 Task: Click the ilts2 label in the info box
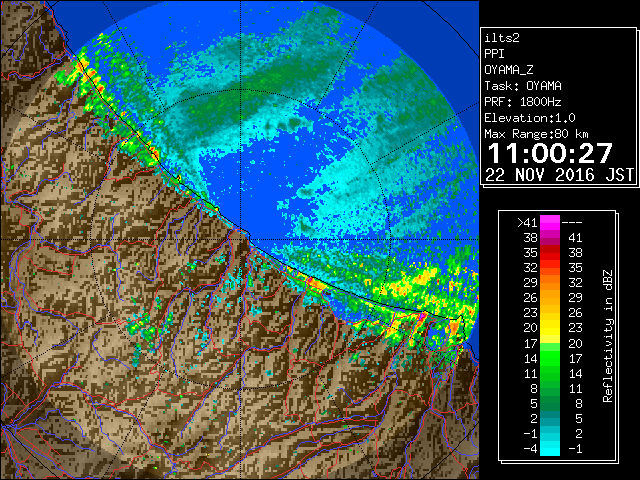(x=502, y=38)
